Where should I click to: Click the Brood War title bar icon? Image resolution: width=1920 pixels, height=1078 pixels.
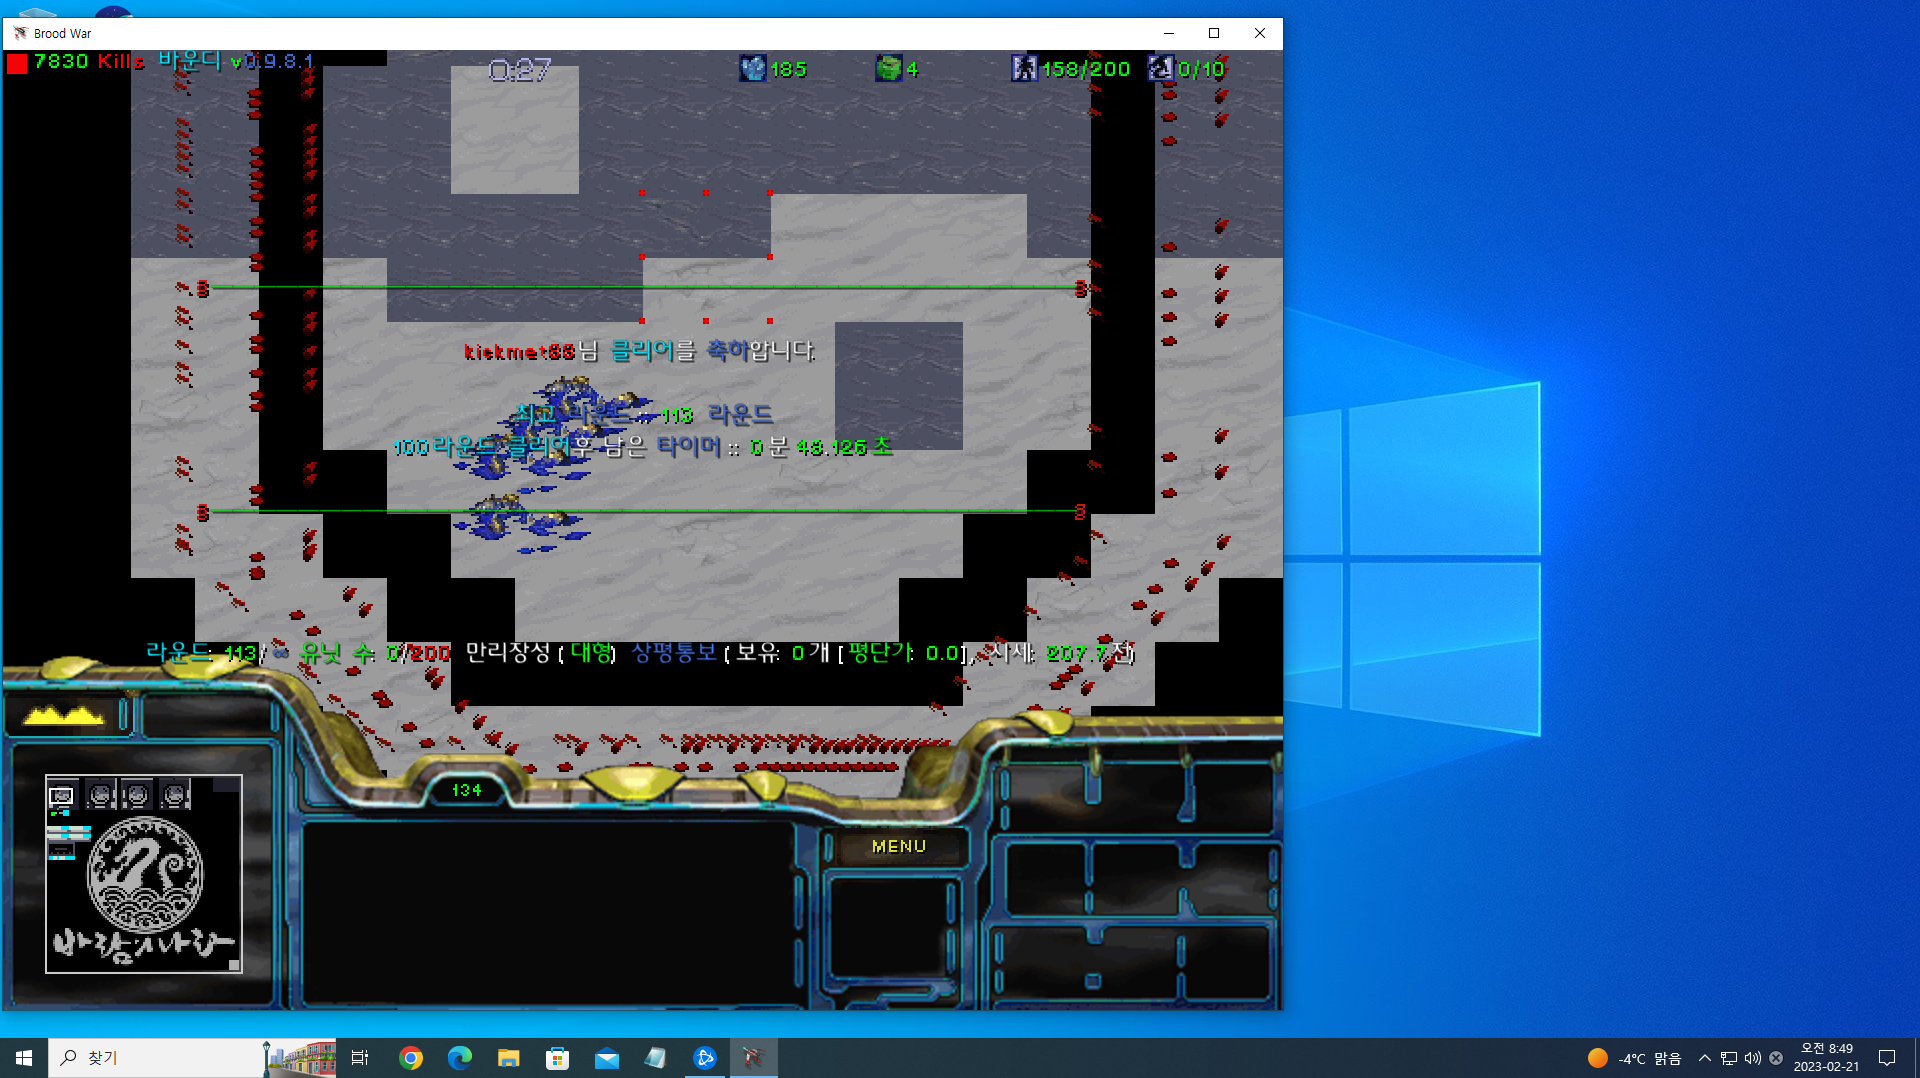(x=20, y=33)
